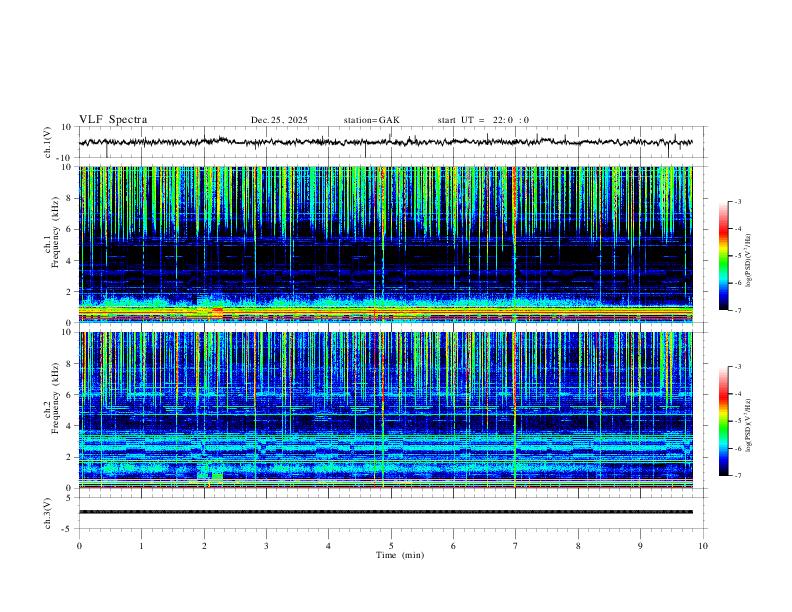Screen dimensions: 792x612
Task: Click time axis tick label "9"
Action: (x=640, y=546)
